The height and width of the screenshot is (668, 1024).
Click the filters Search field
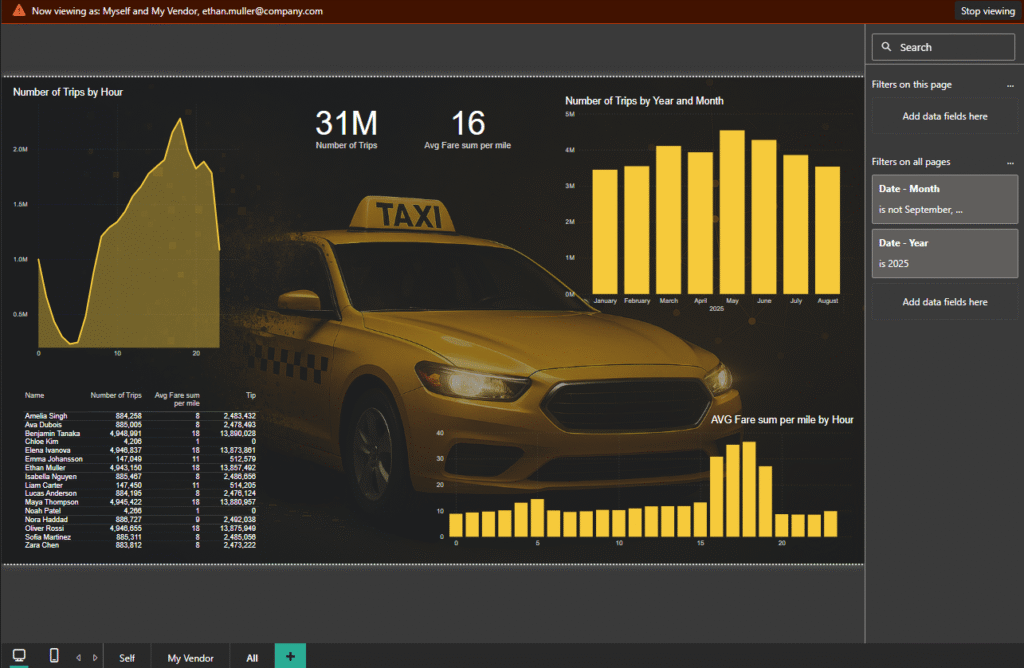coord(944,47)
